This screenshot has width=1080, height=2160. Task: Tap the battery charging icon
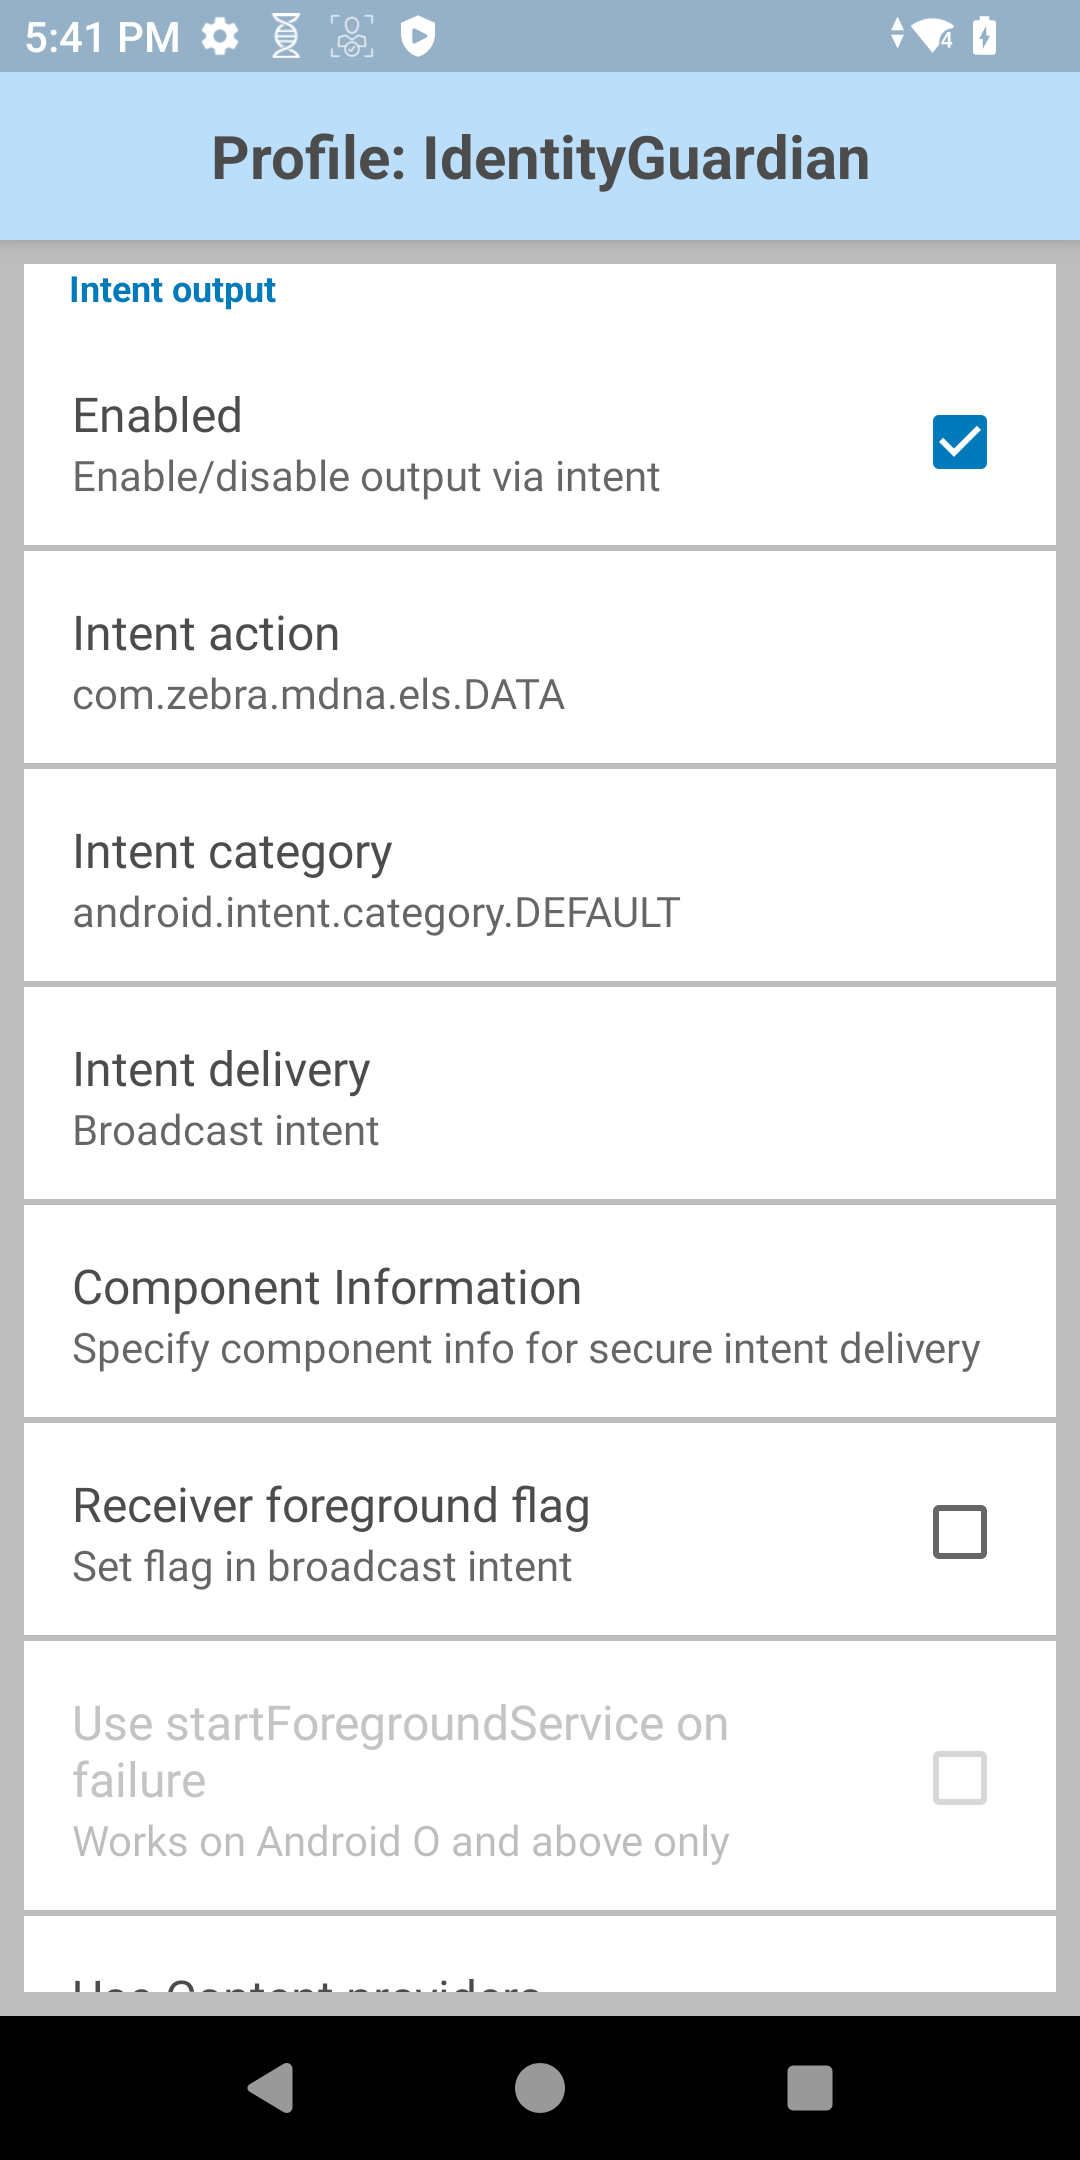[x=984, y=37]
